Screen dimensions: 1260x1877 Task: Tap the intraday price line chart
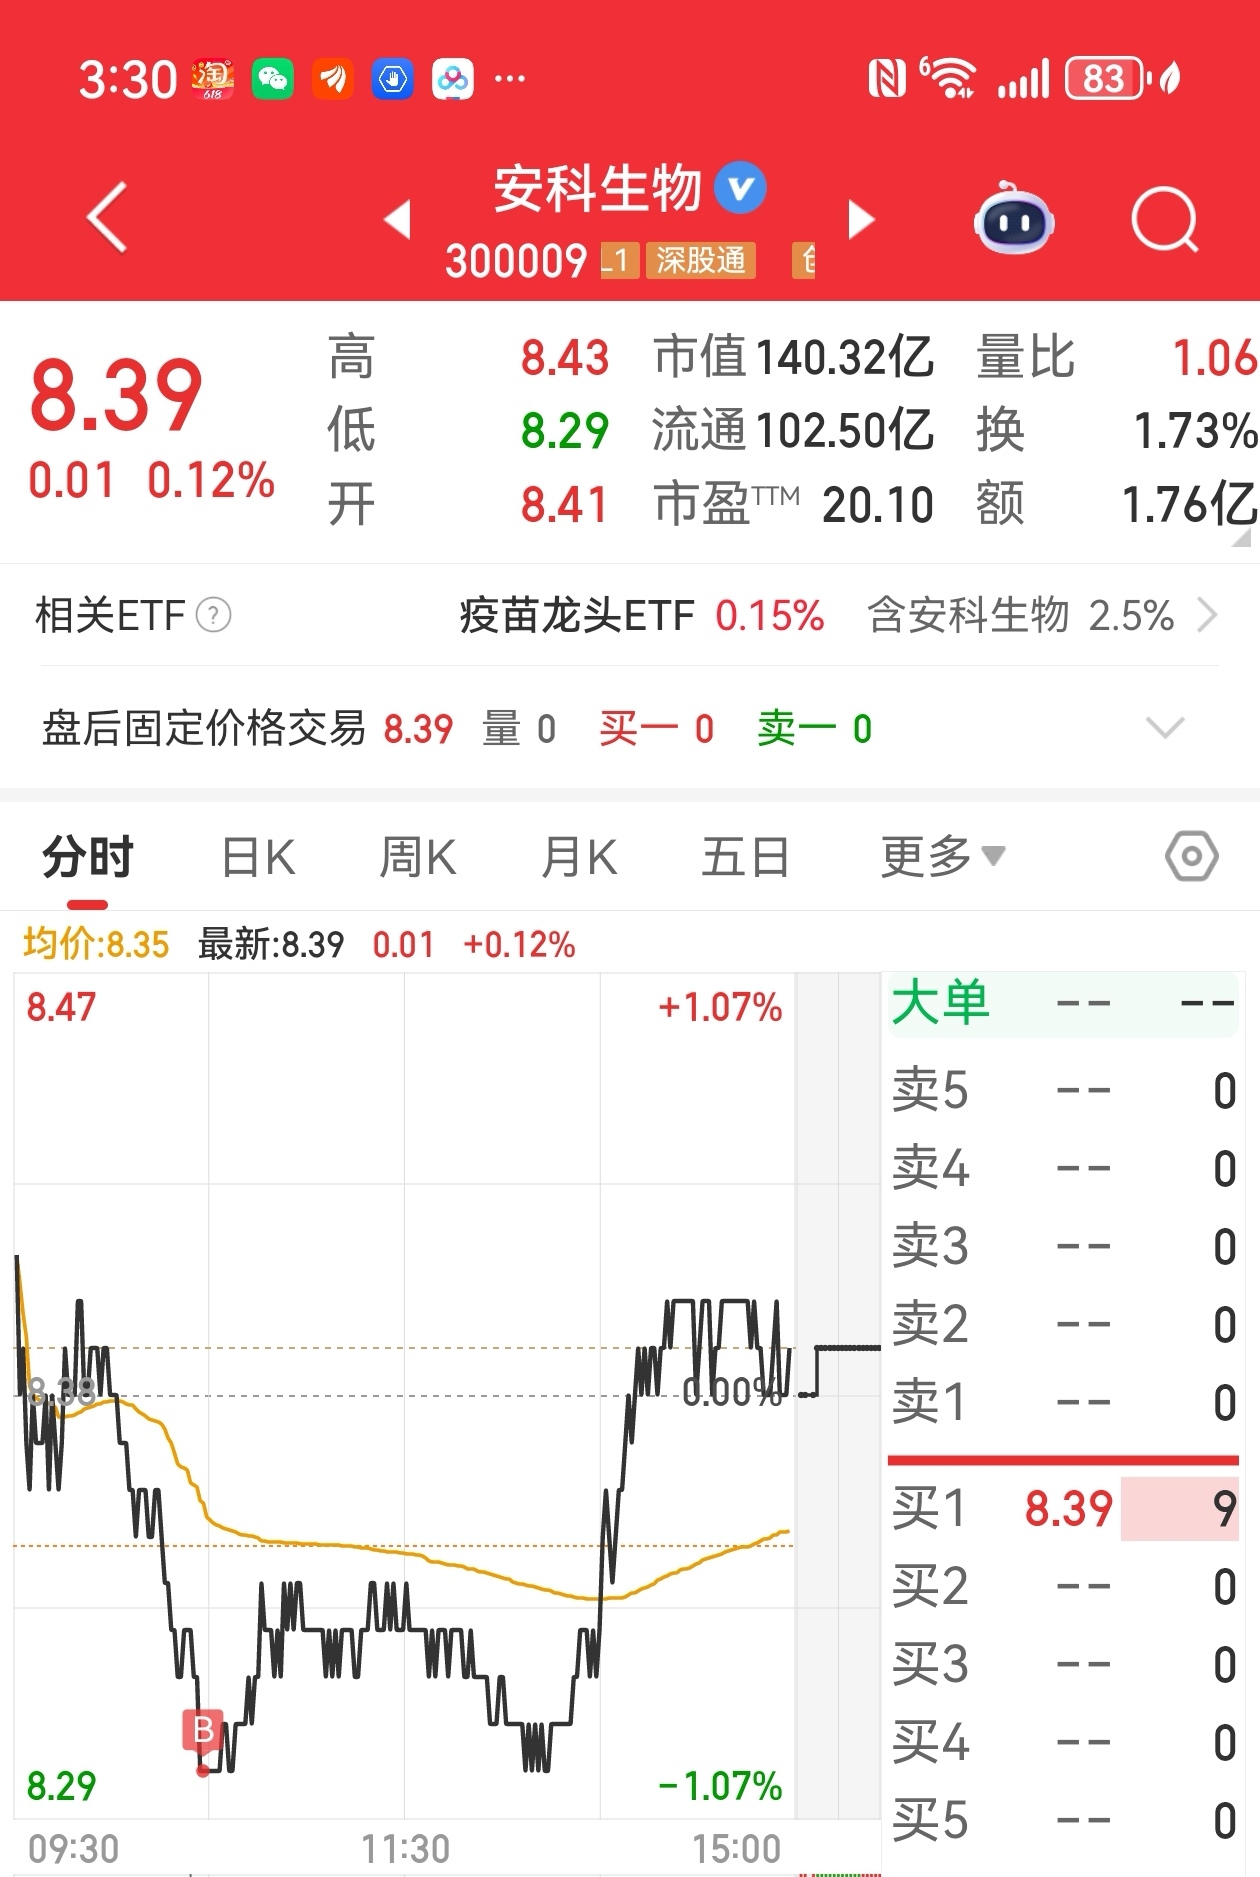point(404,1395)
